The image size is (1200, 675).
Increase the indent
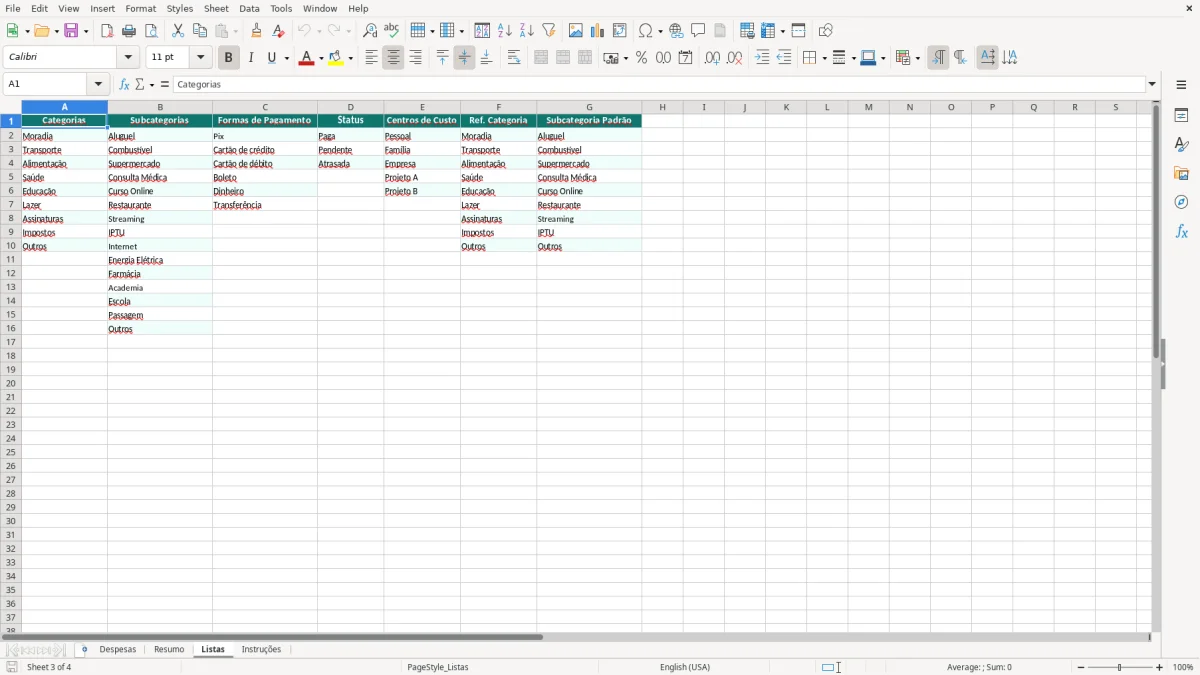[x=762, y=58]
